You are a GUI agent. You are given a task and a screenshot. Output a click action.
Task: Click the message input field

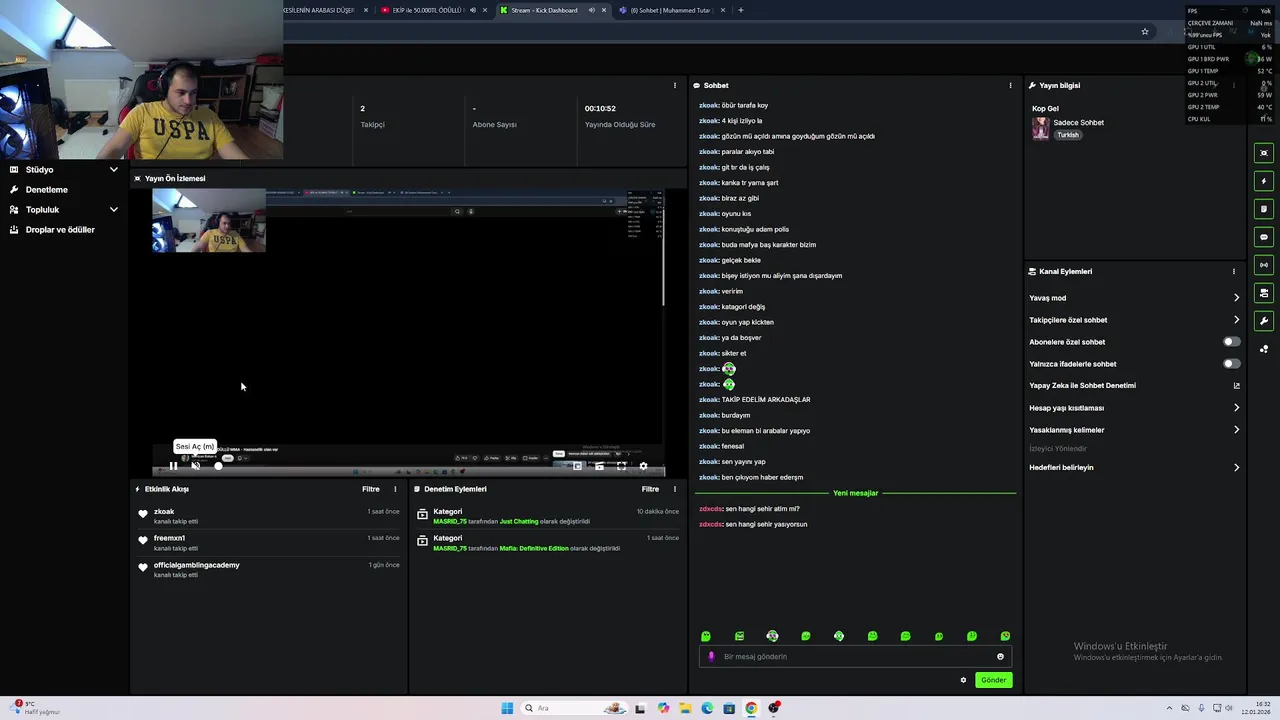point(855,657)
